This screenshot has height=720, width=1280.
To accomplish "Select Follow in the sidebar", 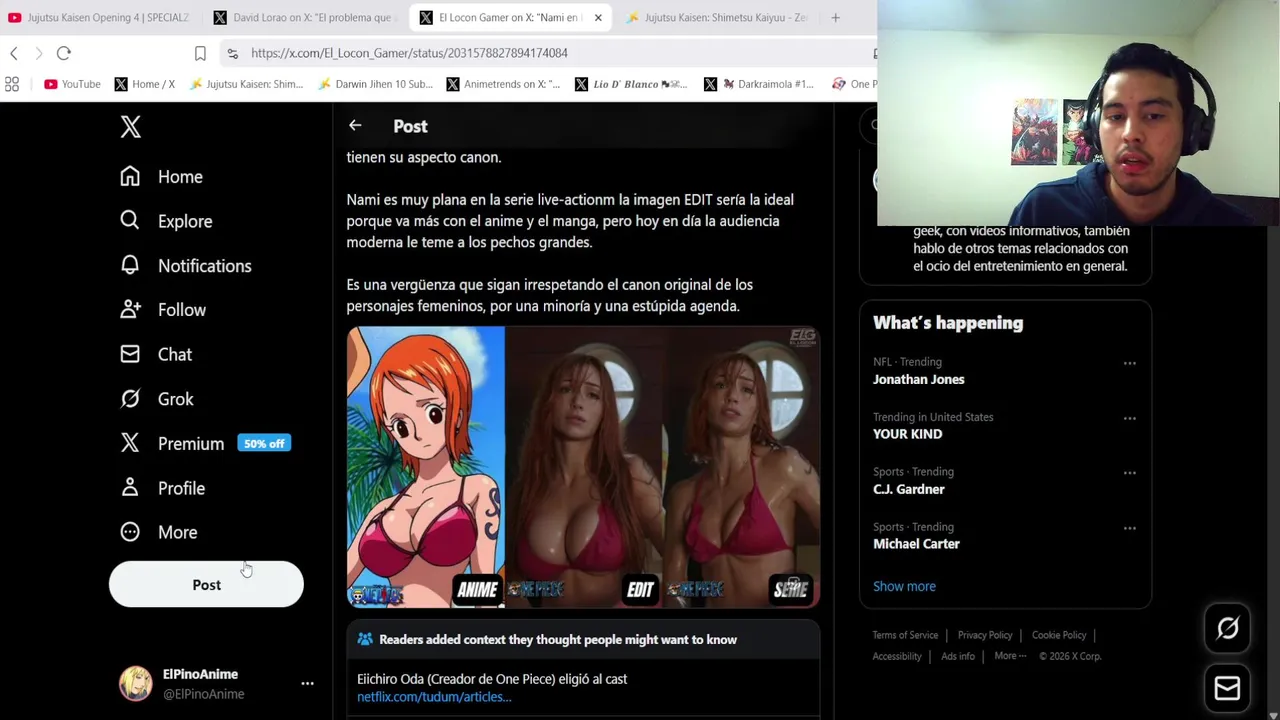I will pos(182,310).
